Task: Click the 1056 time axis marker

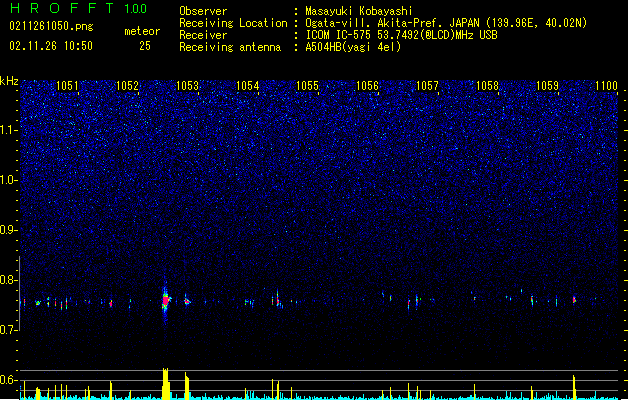Action: point(367,85)
